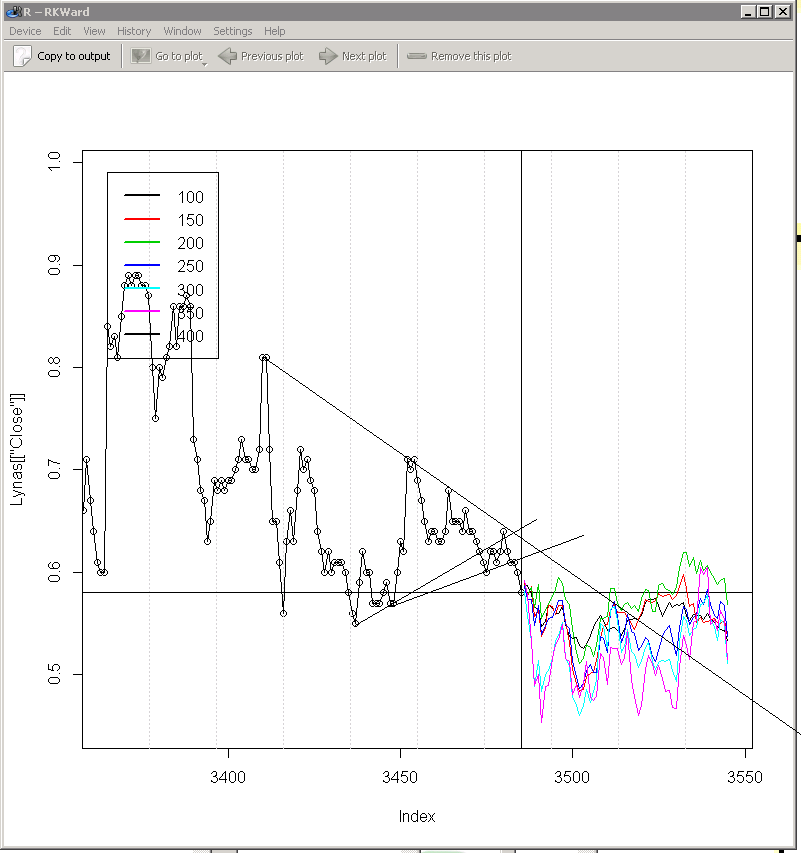Viewport: 801px width, 853px height.
Task: Click the Remove this plot label
Action: tap(471, 56)
